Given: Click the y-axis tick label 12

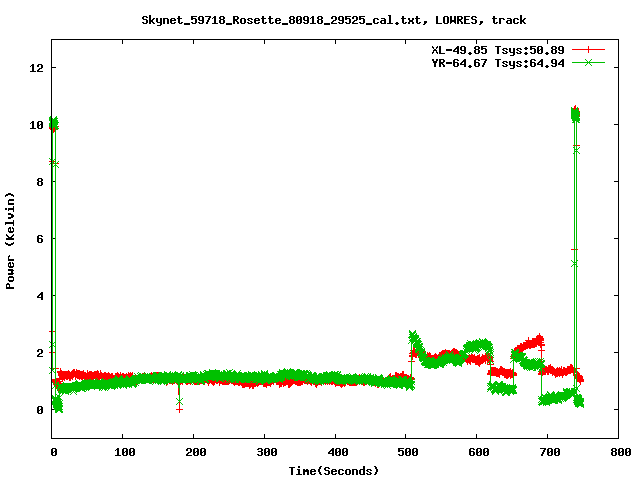Looking at the screenshot, I should (x=36, y=68).
